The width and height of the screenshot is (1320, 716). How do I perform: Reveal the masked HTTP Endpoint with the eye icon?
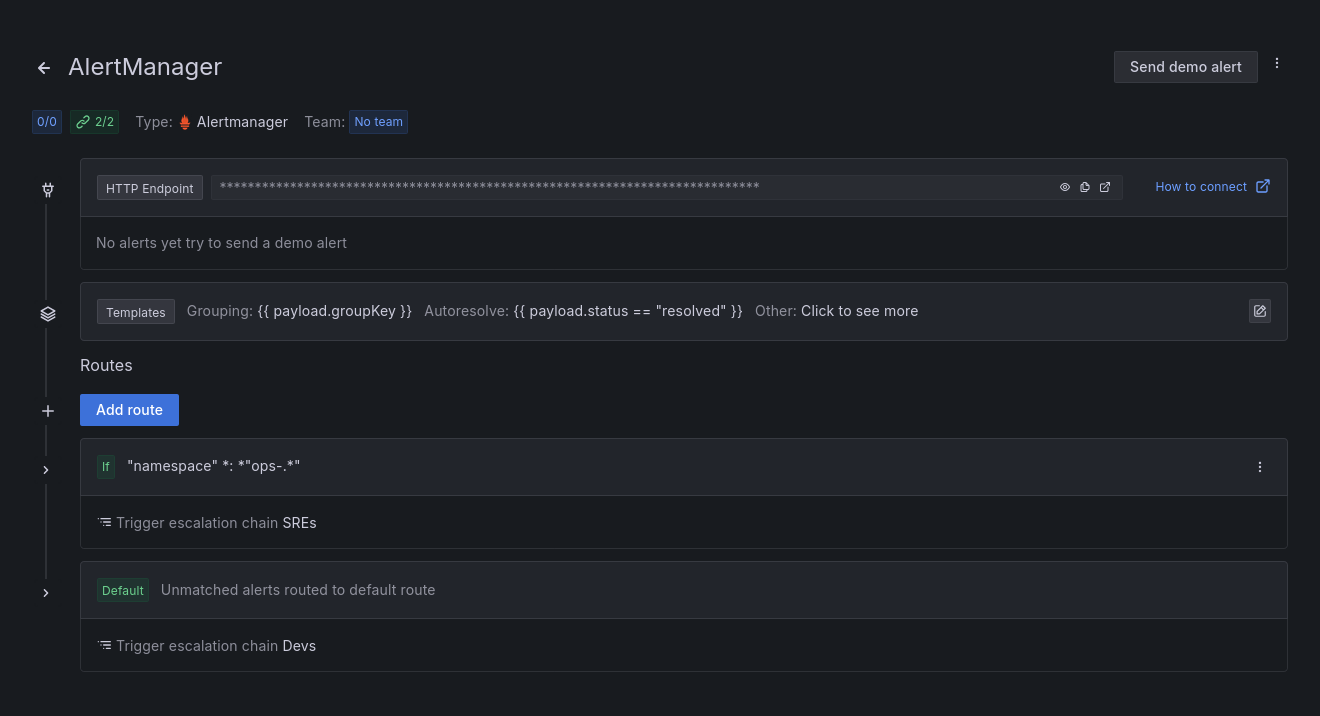1064,187
